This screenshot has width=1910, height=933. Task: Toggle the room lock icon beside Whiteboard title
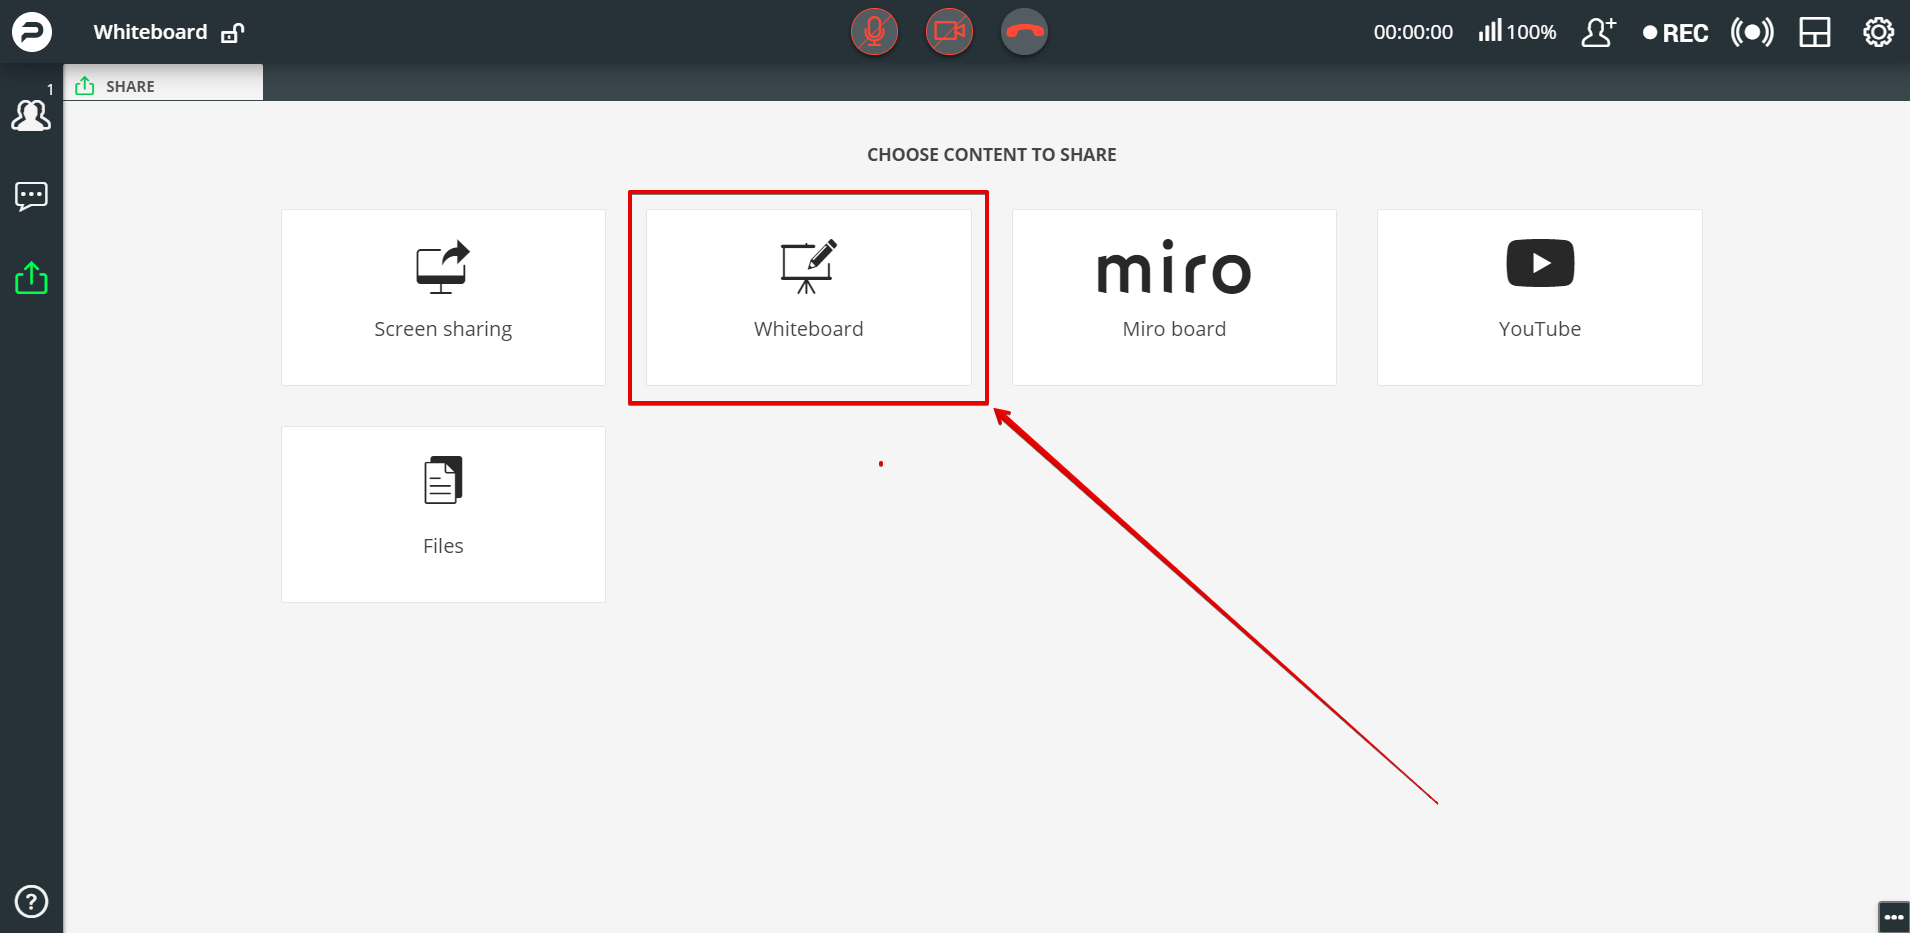tap(233, 33)
